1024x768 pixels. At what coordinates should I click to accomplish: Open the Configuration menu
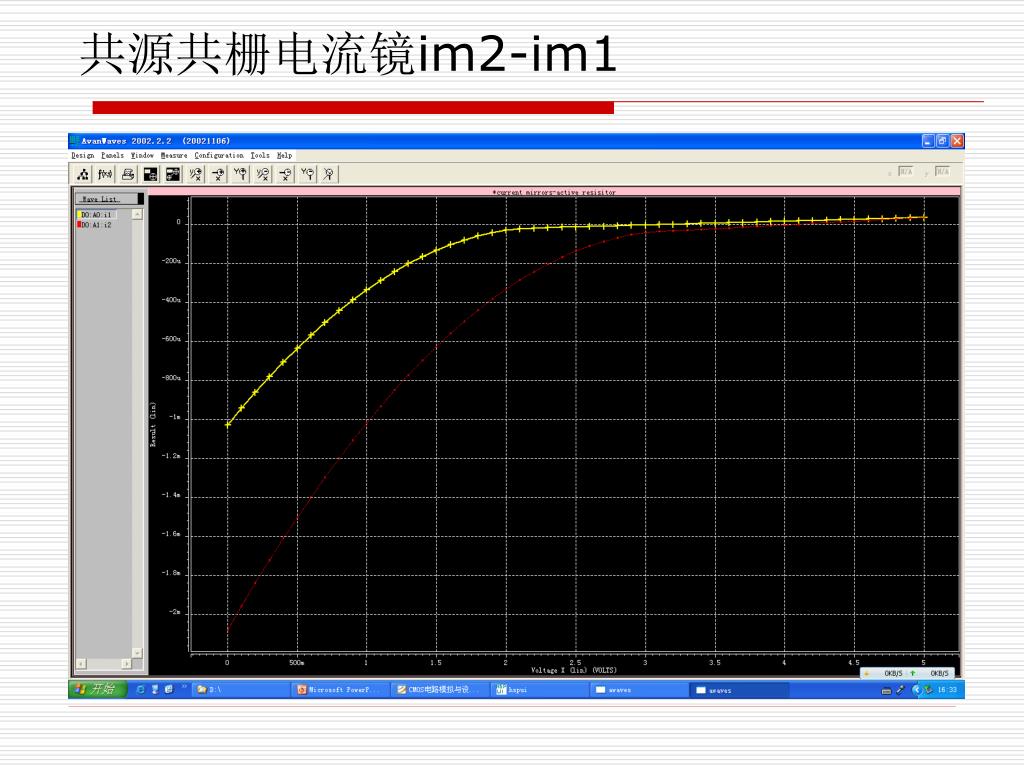[219, 155]
